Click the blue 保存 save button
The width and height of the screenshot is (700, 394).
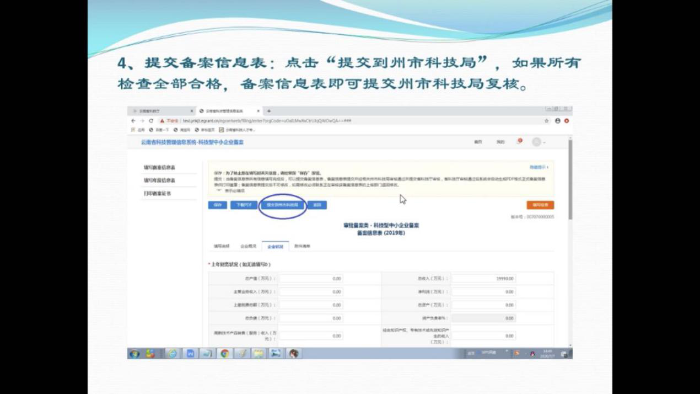(x=217, y=205)
